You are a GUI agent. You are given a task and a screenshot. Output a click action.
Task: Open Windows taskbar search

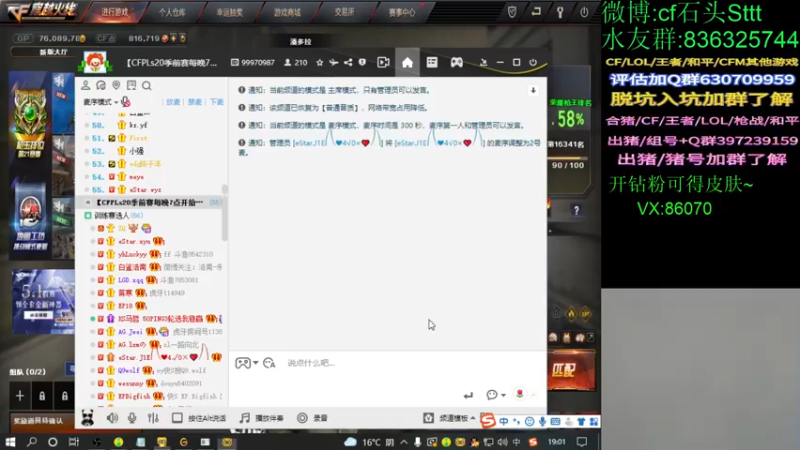click(32, 442)
